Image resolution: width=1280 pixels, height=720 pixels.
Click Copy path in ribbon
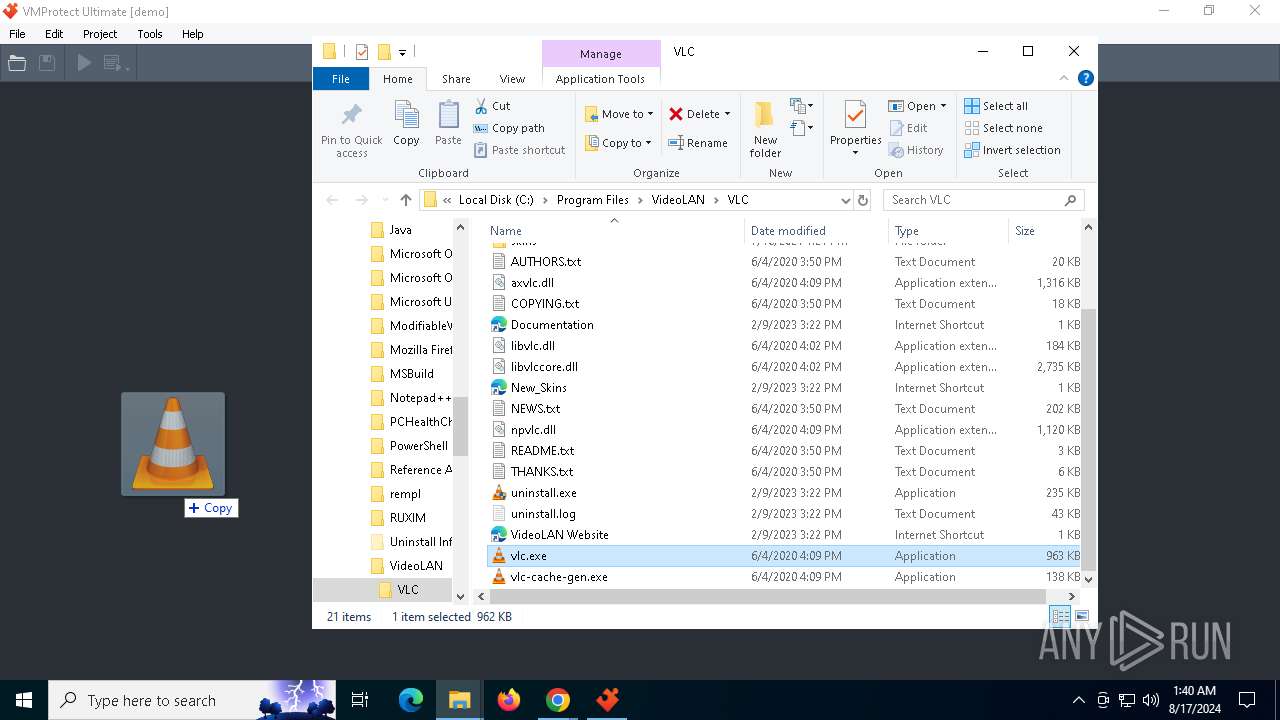509,128
